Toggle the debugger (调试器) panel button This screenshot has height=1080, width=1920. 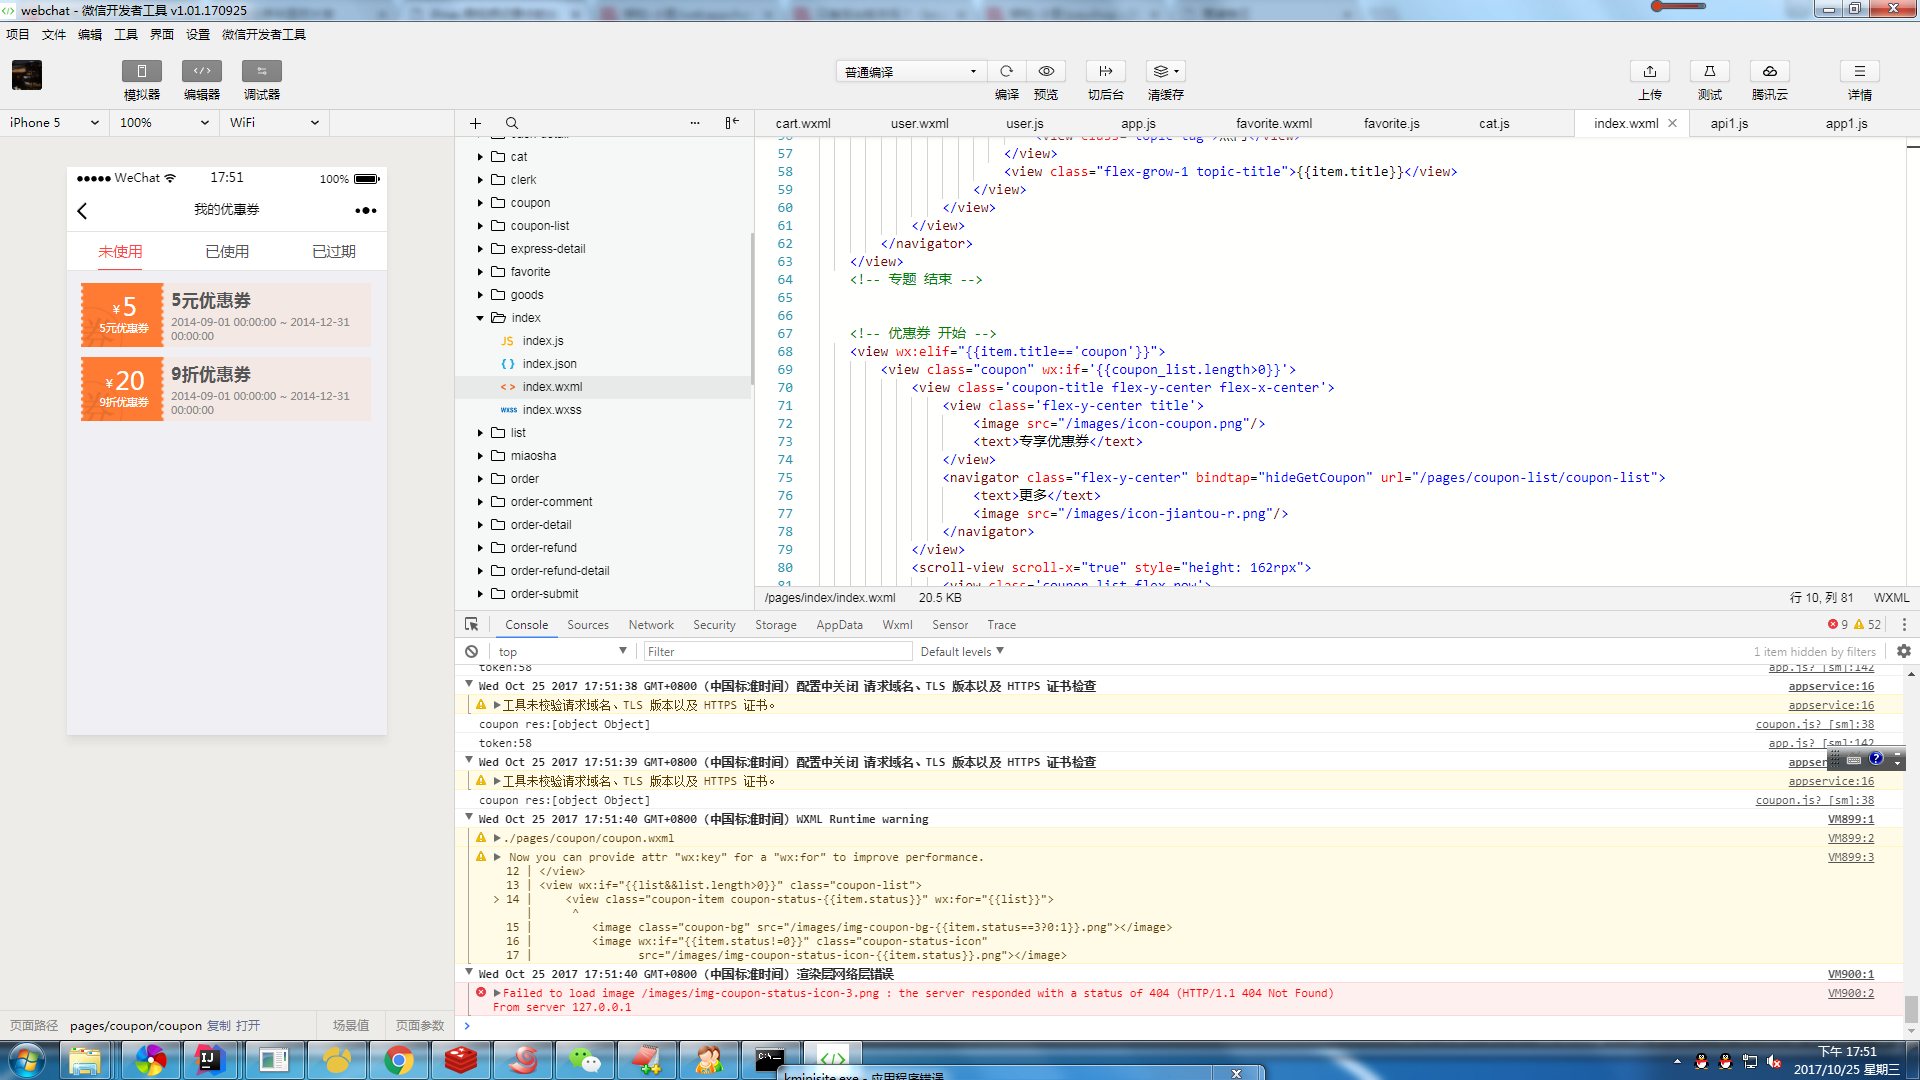261,71
